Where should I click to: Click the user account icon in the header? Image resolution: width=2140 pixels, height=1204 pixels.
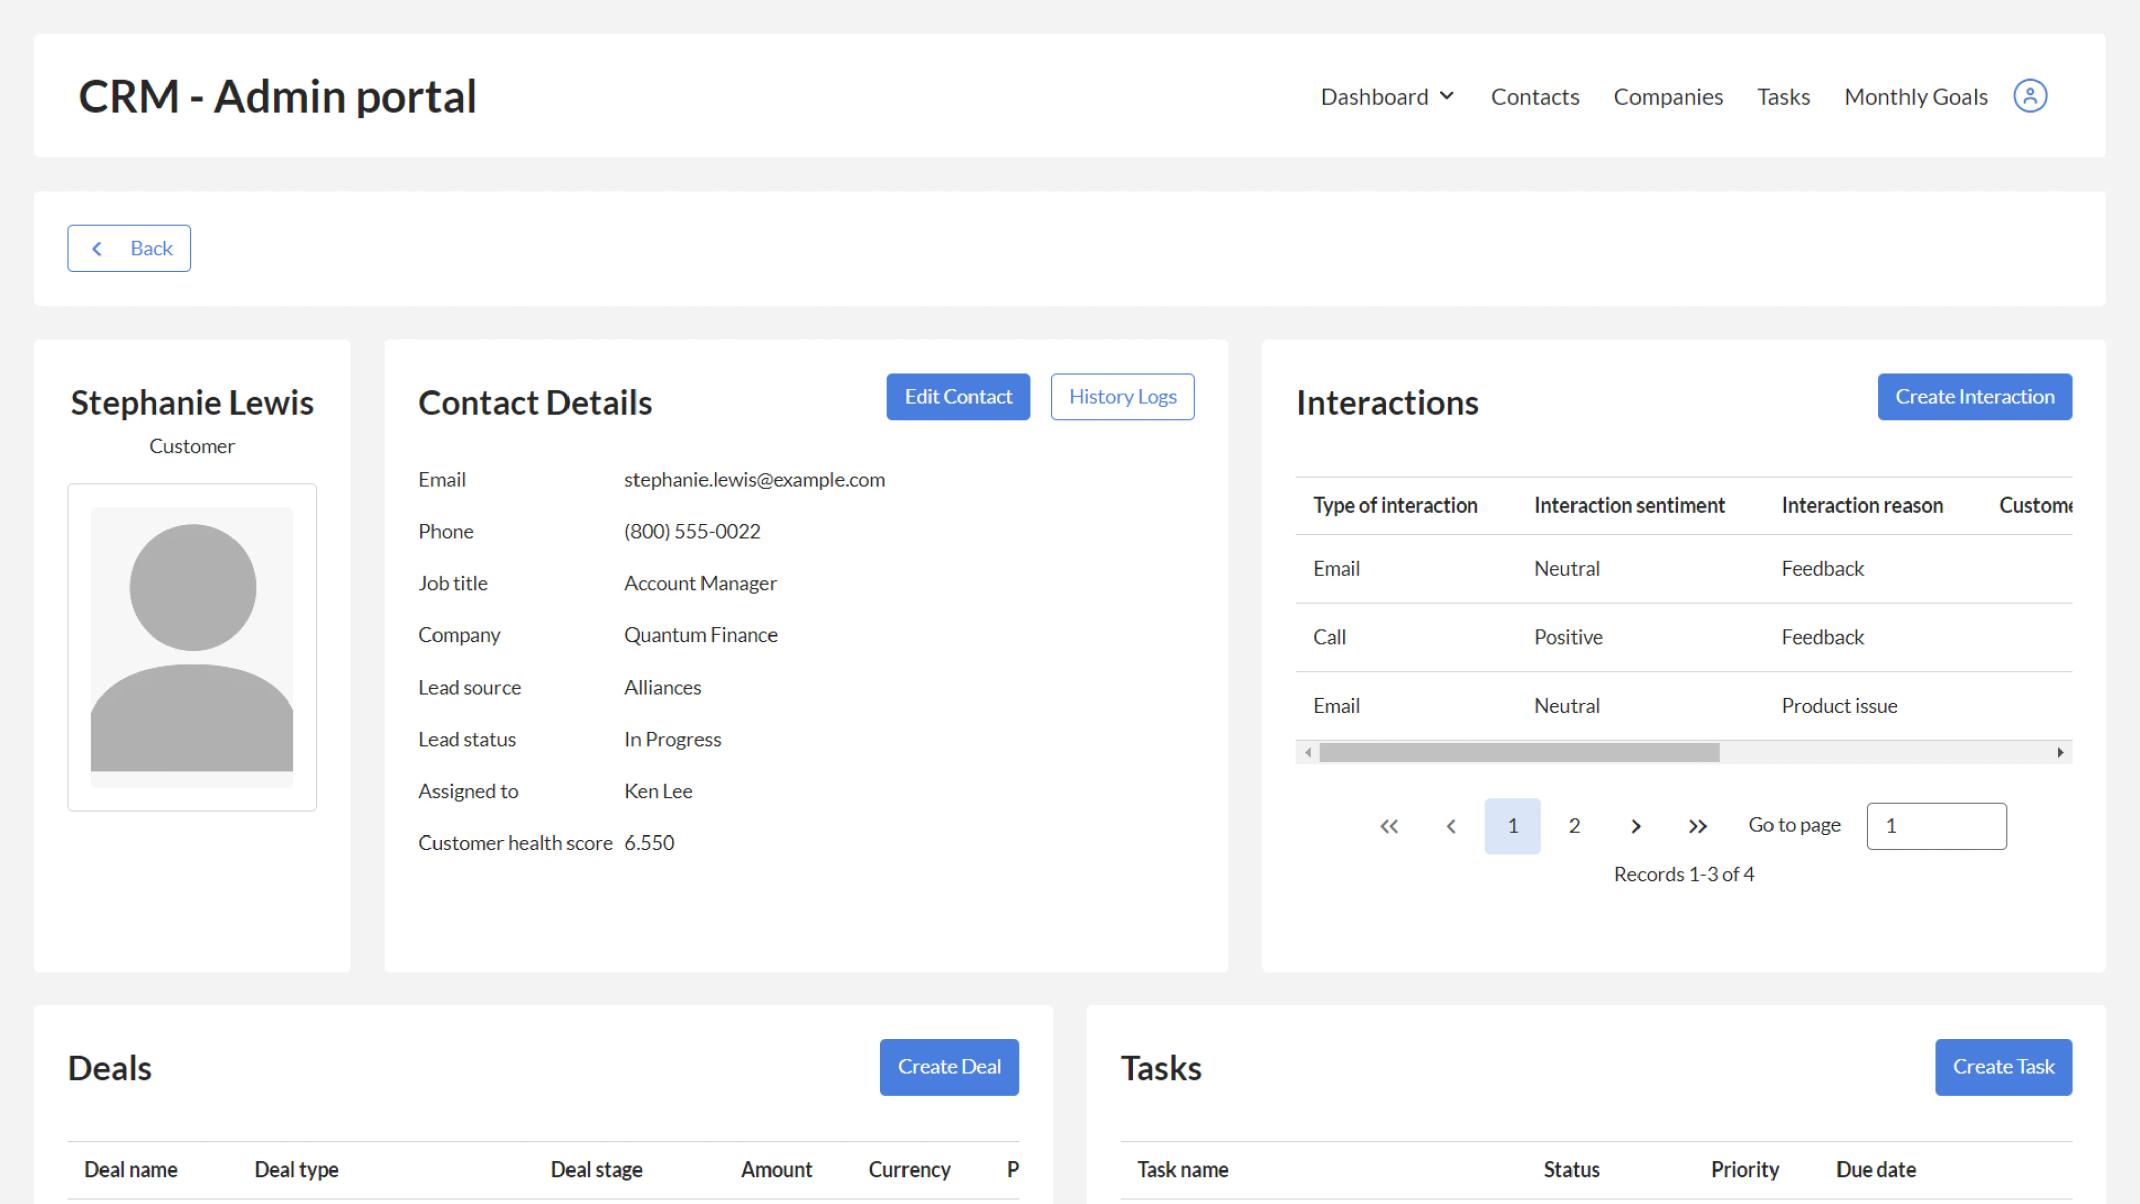[x=2030, y=96]
